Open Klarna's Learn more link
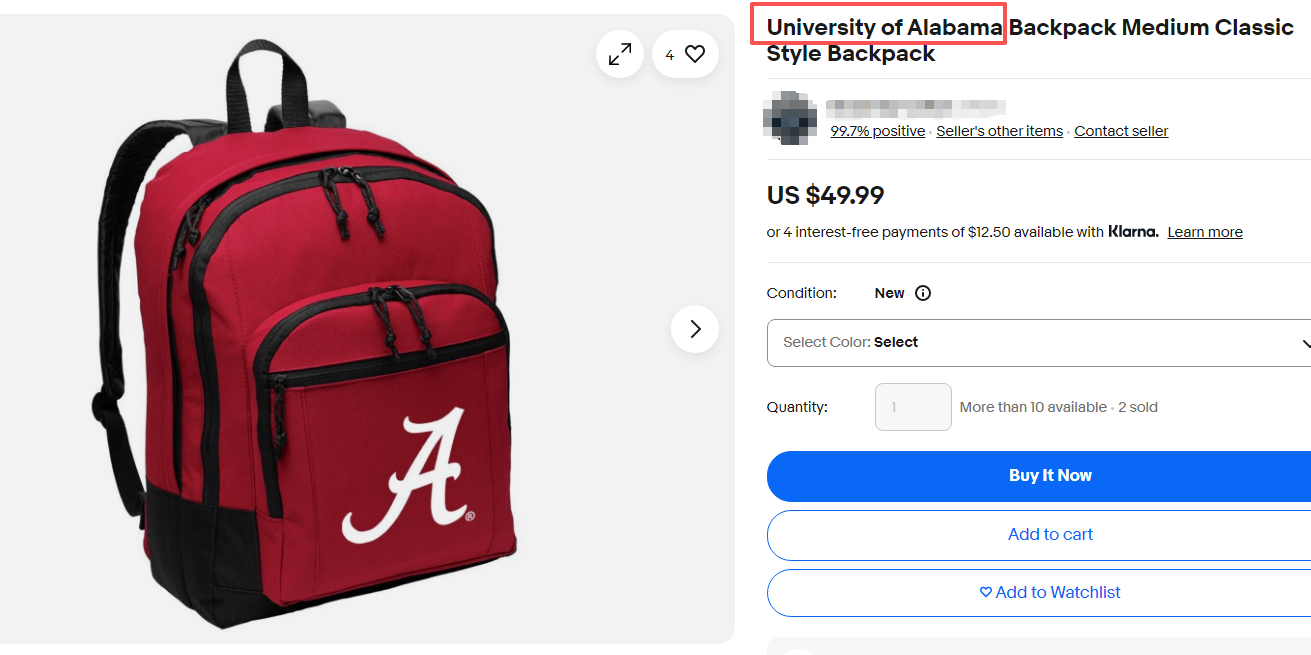The image size is (1311, 655). coord(1205,232)
